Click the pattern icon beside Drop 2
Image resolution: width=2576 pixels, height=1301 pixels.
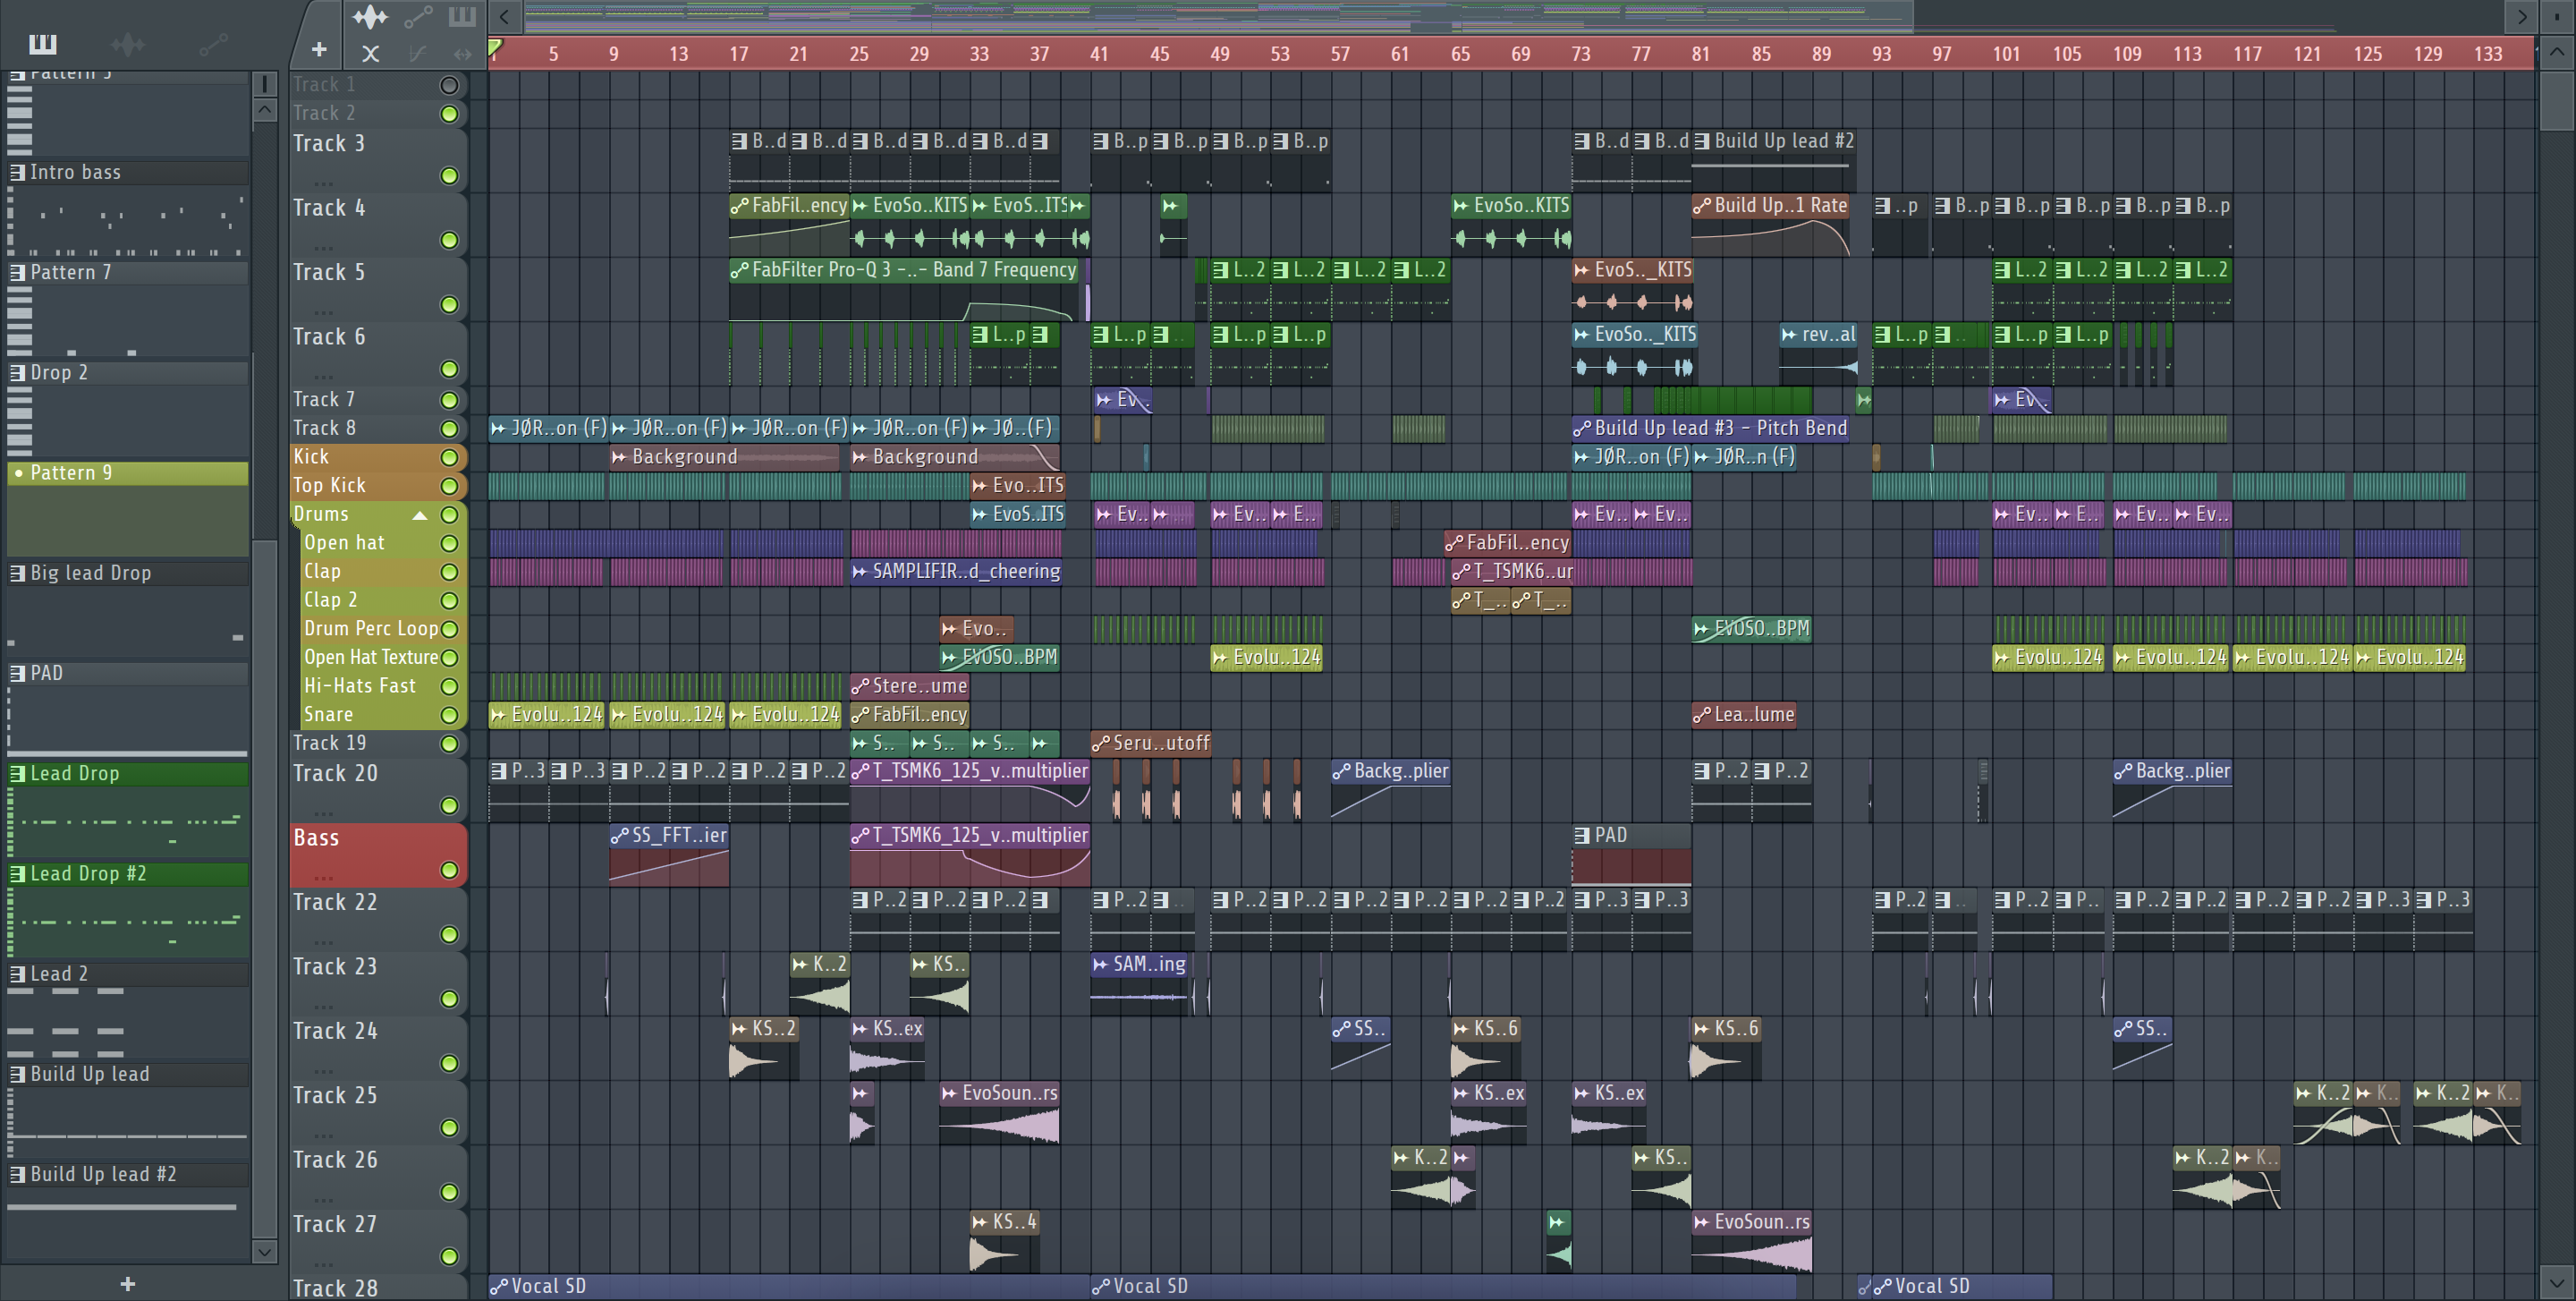point(17,372)
